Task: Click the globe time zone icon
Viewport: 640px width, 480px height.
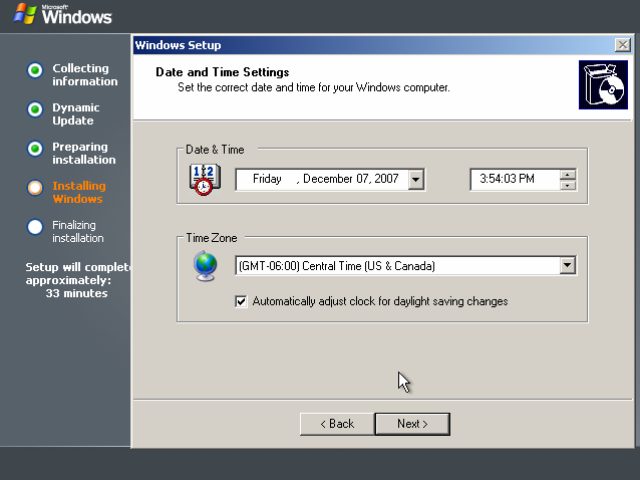Action: [205, 266]
